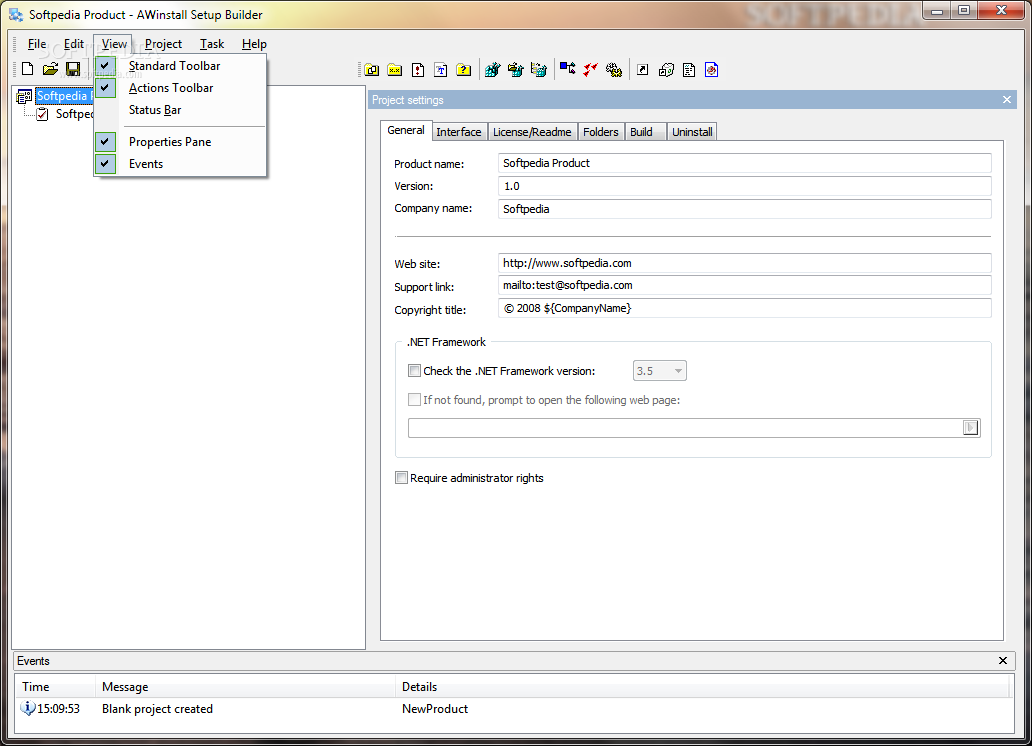Select the 'Blank project created' event message
Image resolution: width=1032 pixels, height=746 pixels.
pyautogui.click(x=157, y=709)
